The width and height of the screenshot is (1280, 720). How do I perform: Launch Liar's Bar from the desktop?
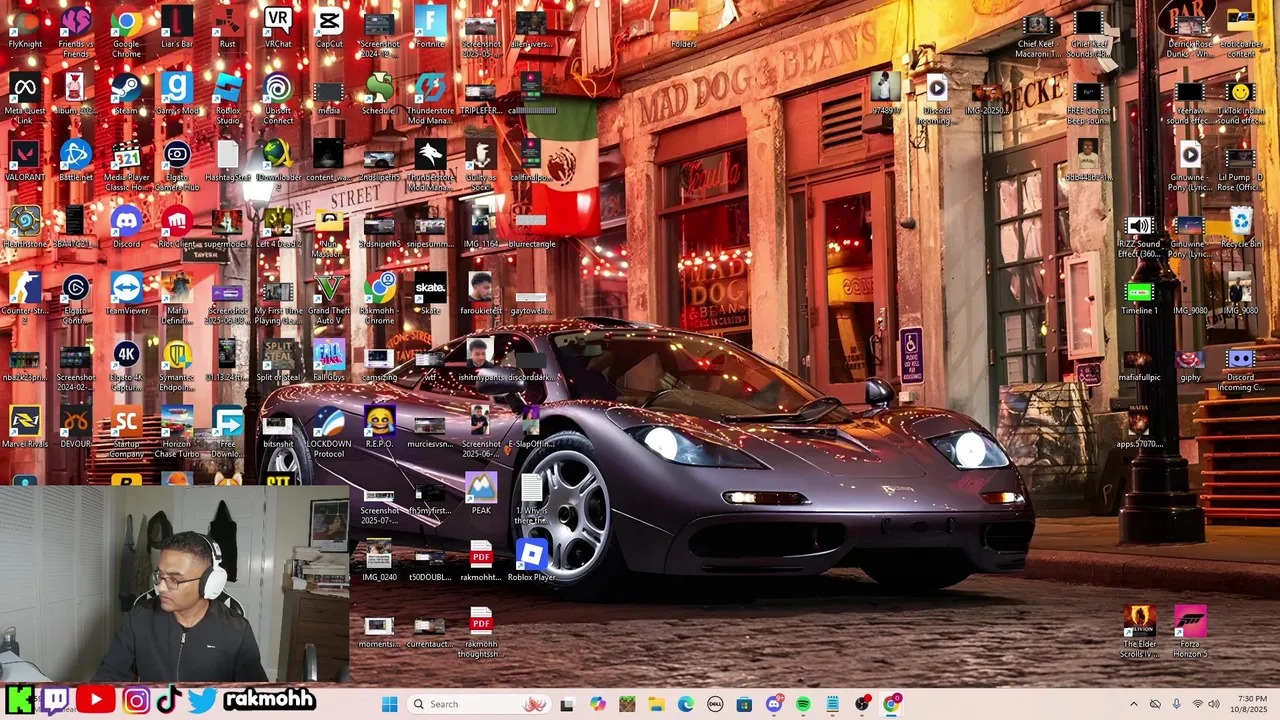[177, 28]
